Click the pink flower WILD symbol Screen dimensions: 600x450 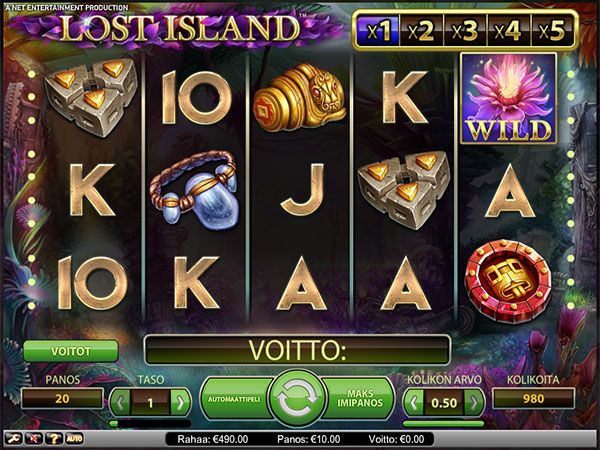[509, 99]
